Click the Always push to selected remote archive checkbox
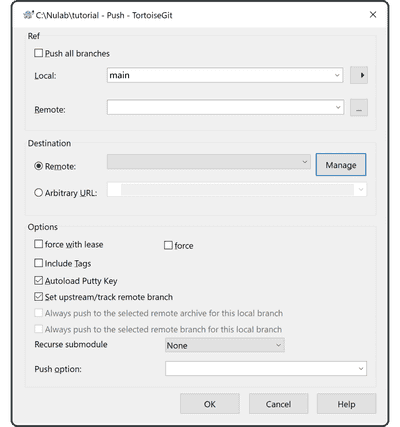Image resolution: width=400 pixels, height=427 pixels. 39,313
